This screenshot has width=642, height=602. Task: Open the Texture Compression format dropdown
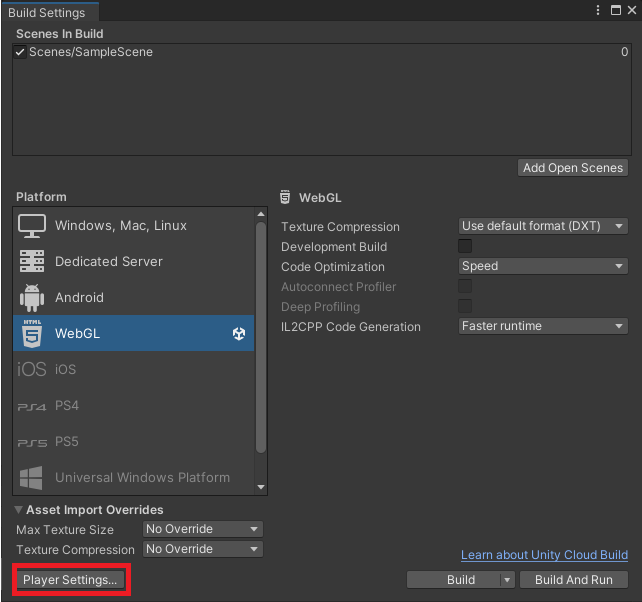[x=543, y=226]
